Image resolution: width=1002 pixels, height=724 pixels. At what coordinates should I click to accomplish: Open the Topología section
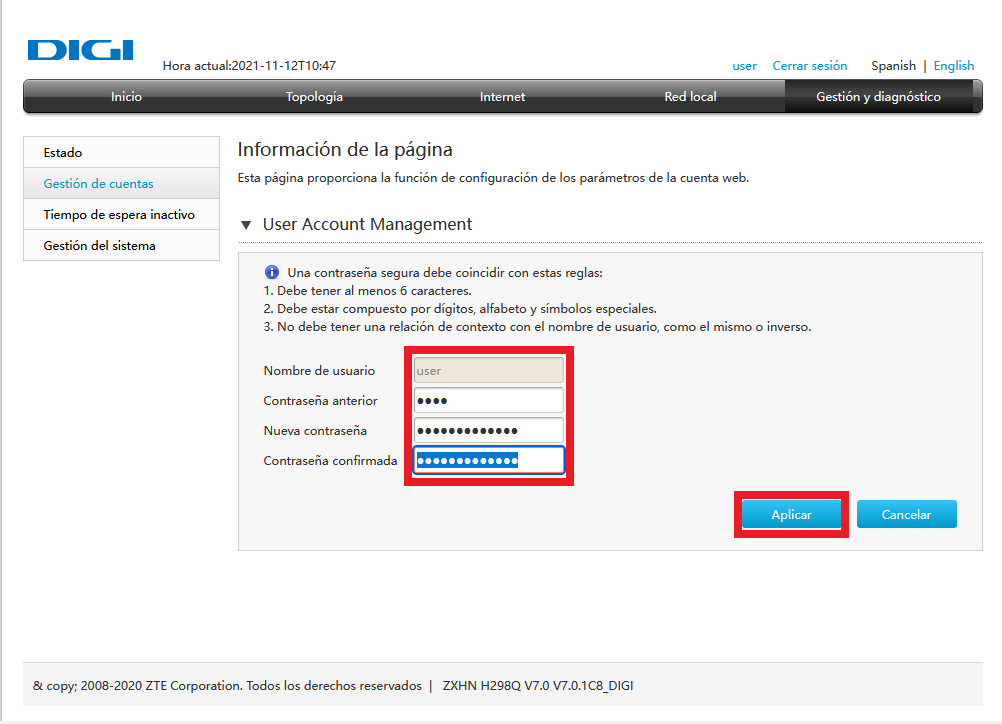pyautogui.click(x=315, y=96)
